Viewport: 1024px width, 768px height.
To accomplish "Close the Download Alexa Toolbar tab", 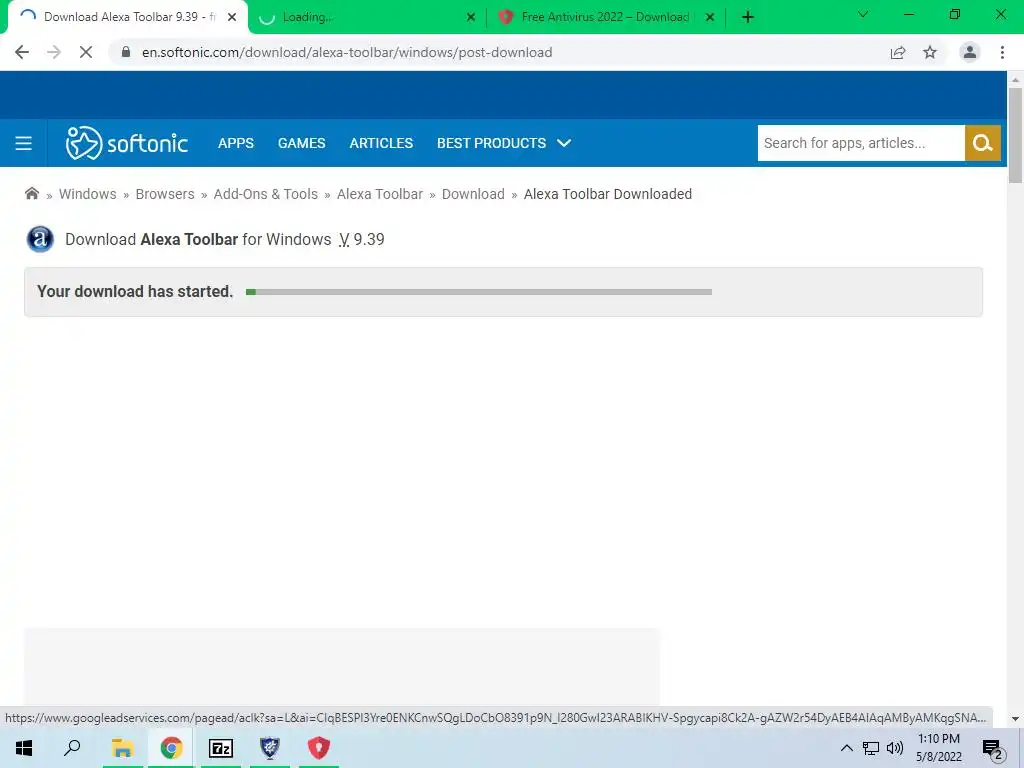I will pyautogui.click(x=232, y=18).
